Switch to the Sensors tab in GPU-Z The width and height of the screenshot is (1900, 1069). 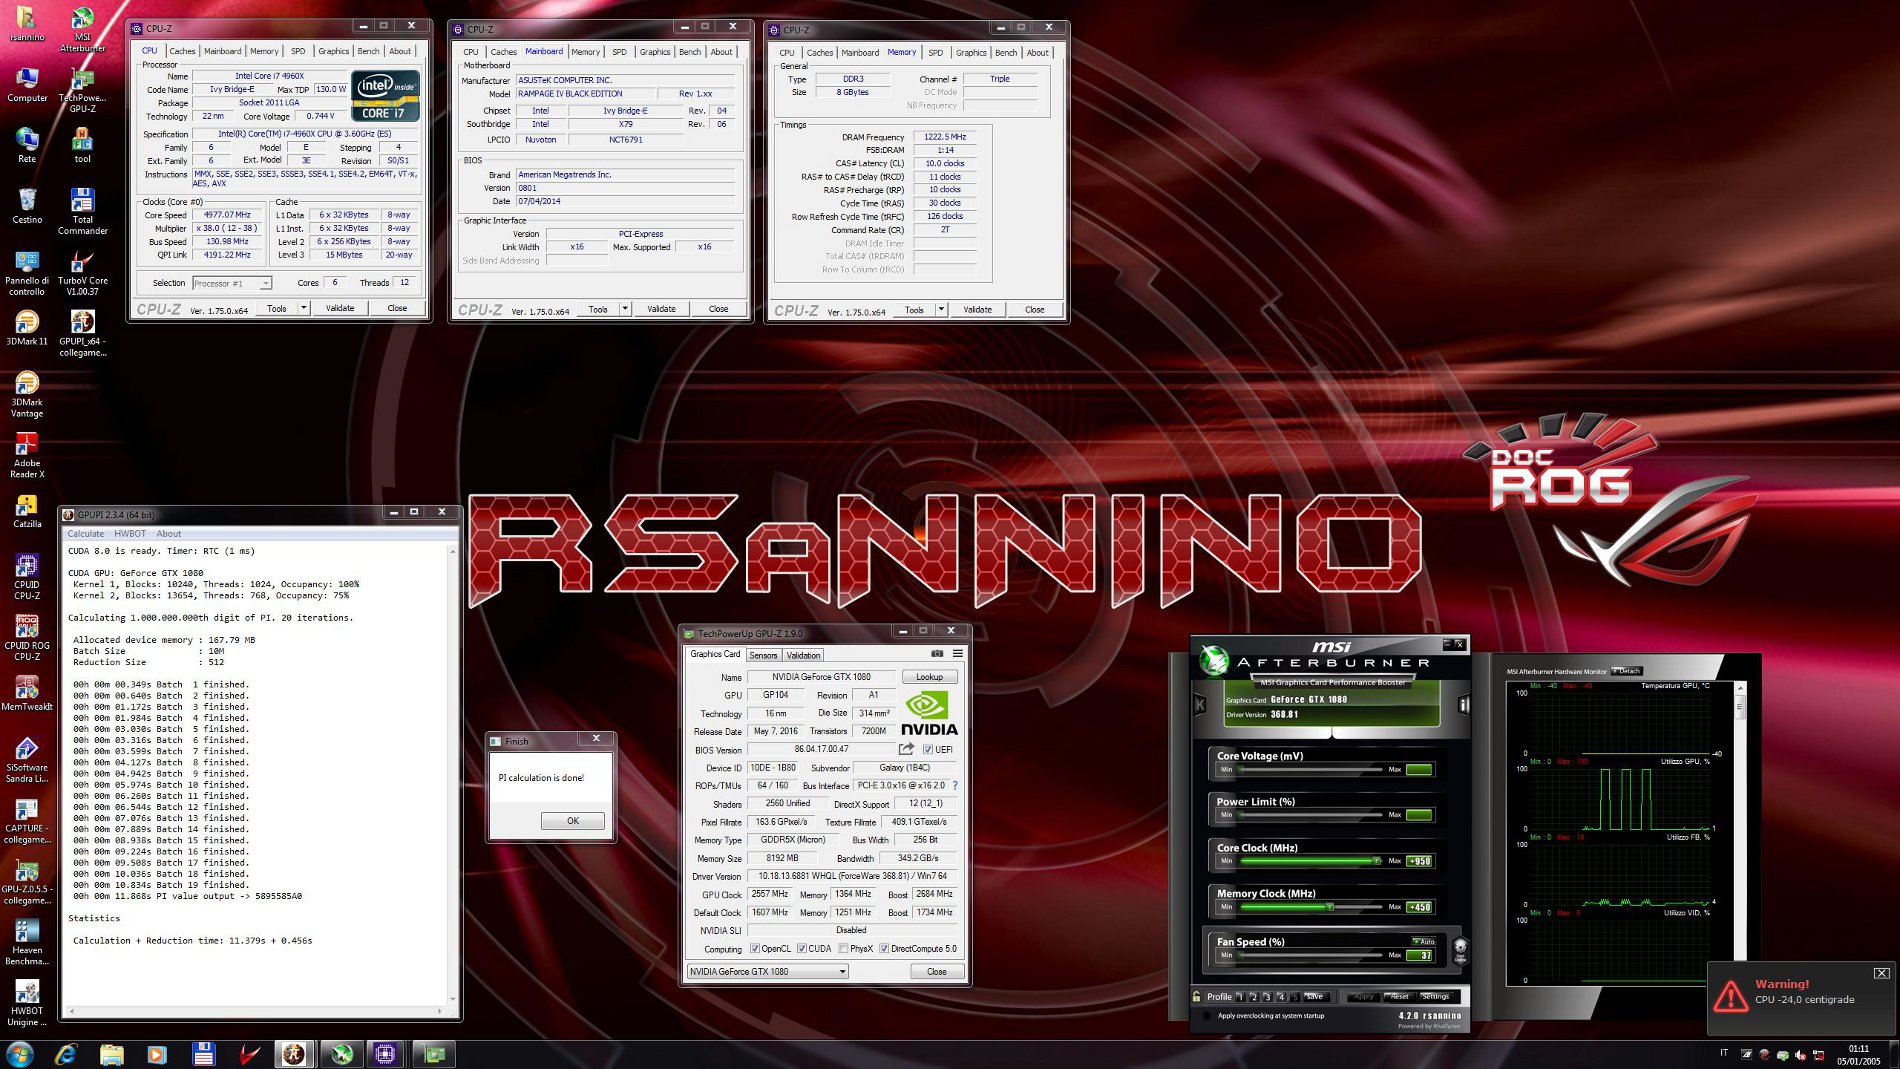click(x=763, y=655)
